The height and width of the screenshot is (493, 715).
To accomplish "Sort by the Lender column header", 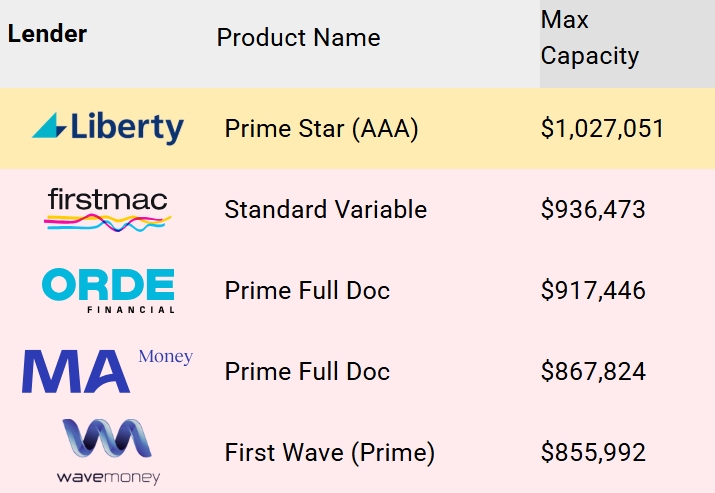I will click(47, 34).
